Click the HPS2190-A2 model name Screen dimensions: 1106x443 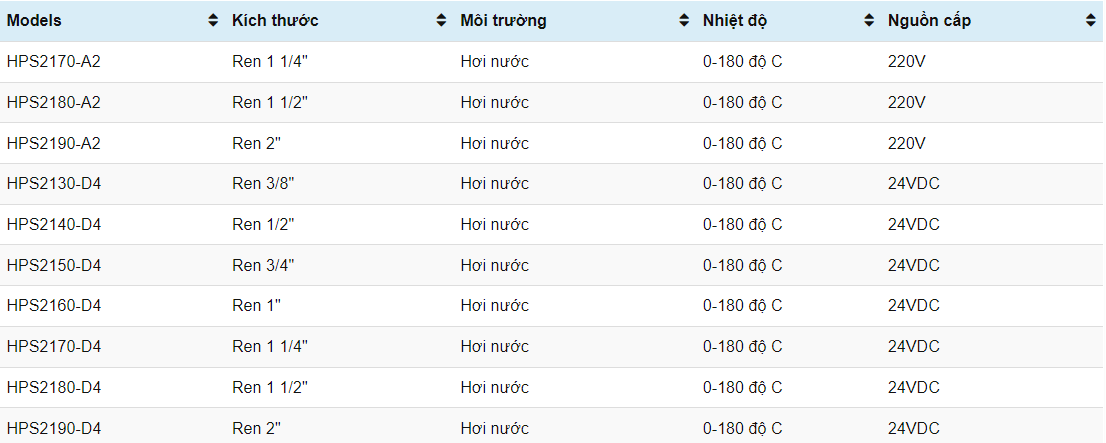tap(54, 143)
